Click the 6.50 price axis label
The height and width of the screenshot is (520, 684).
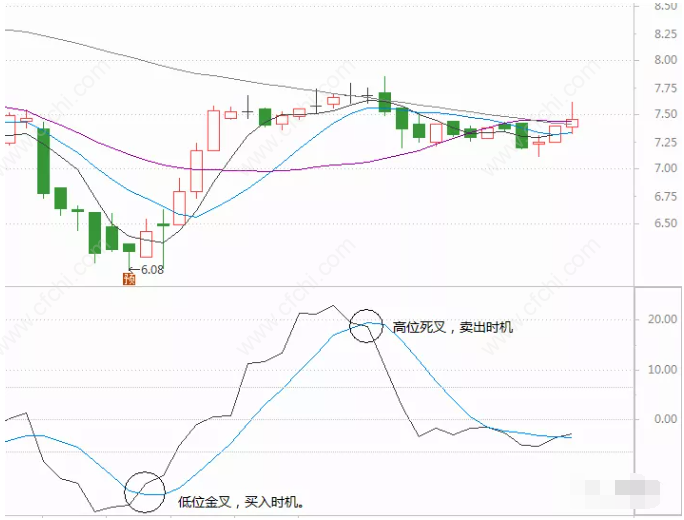665,223
